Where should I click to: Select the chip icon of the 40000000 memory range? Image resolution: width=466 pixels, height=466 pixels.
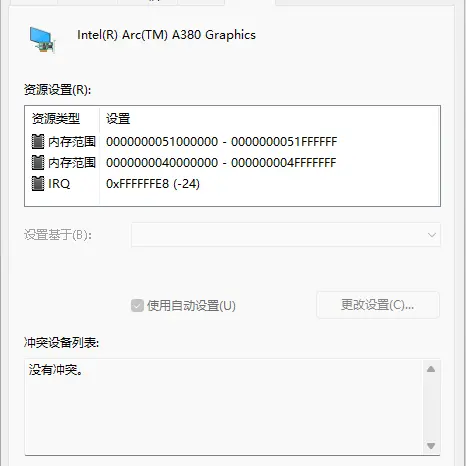[x=38, y=162]
